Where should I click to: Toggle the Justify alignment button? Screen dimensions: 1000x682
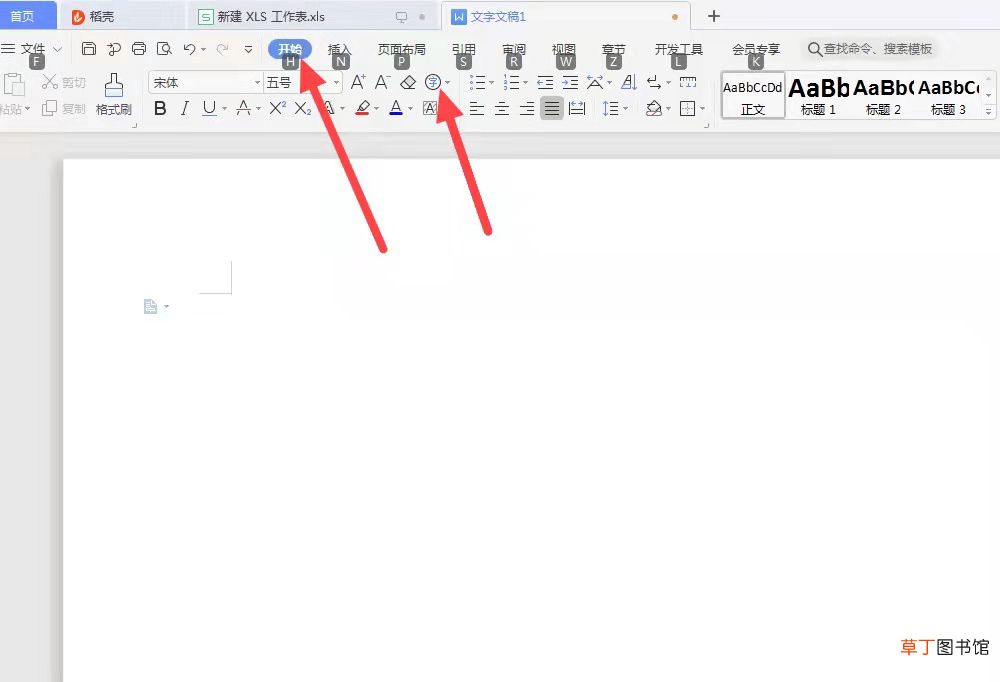tap(552, 108)
